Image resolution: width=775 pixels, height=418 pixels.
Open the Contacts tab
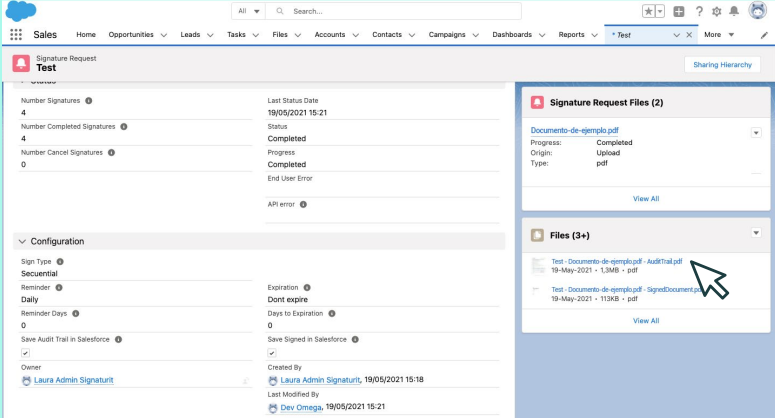point(387,35)
